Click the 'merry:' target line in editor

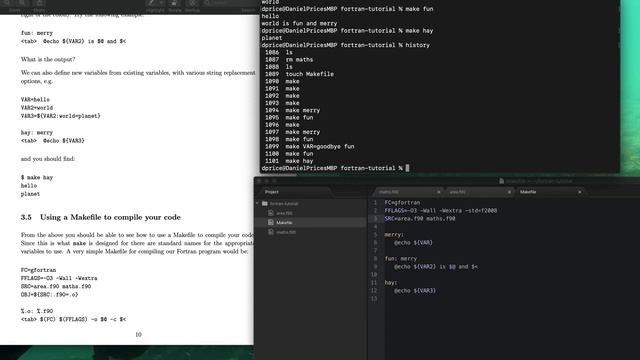point(394,235)
